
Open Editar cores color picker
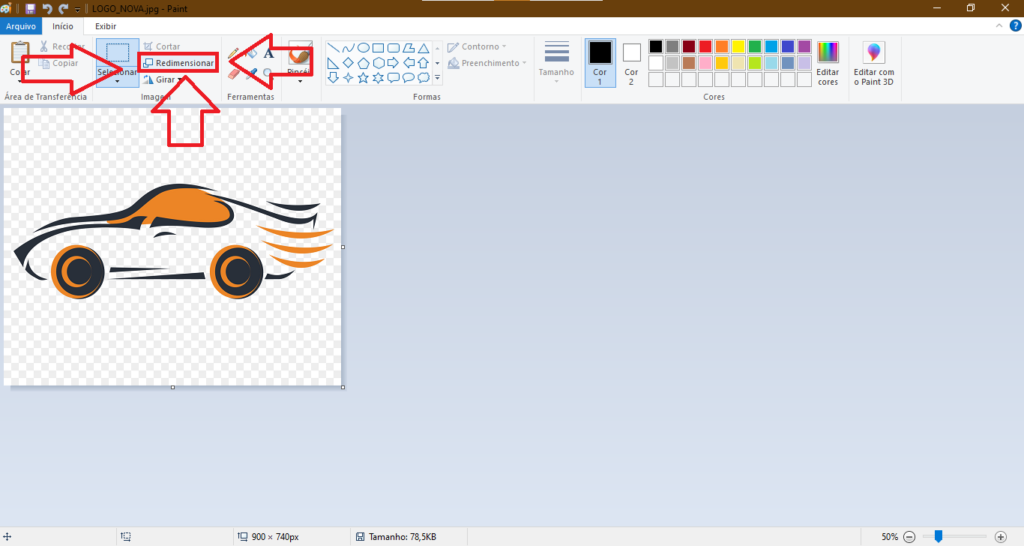coord(827,63)
